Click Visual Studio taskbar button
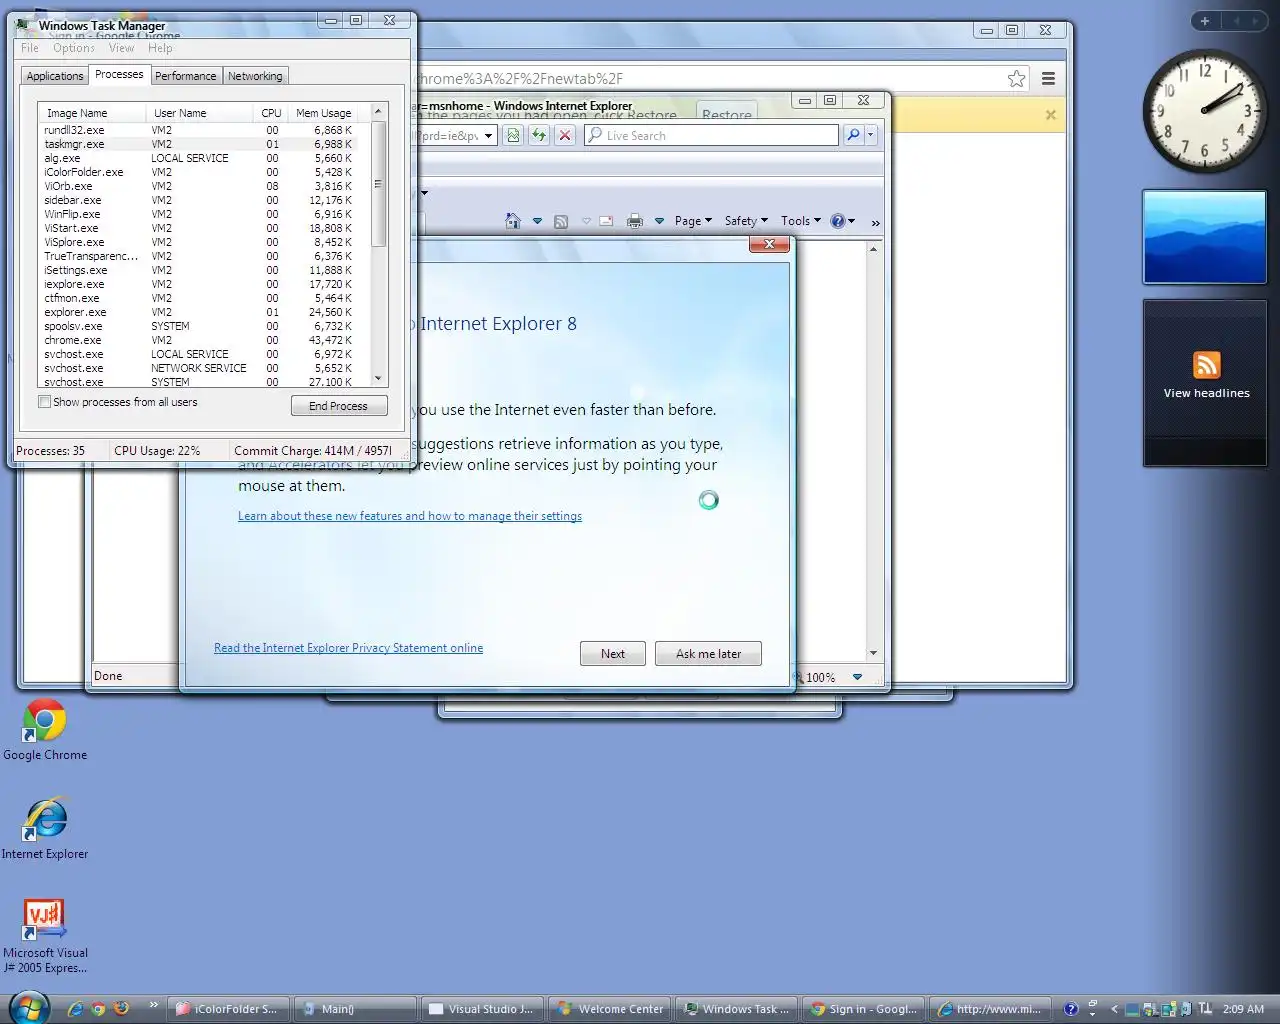The image size is (1280, 1024). [483, 1009]
